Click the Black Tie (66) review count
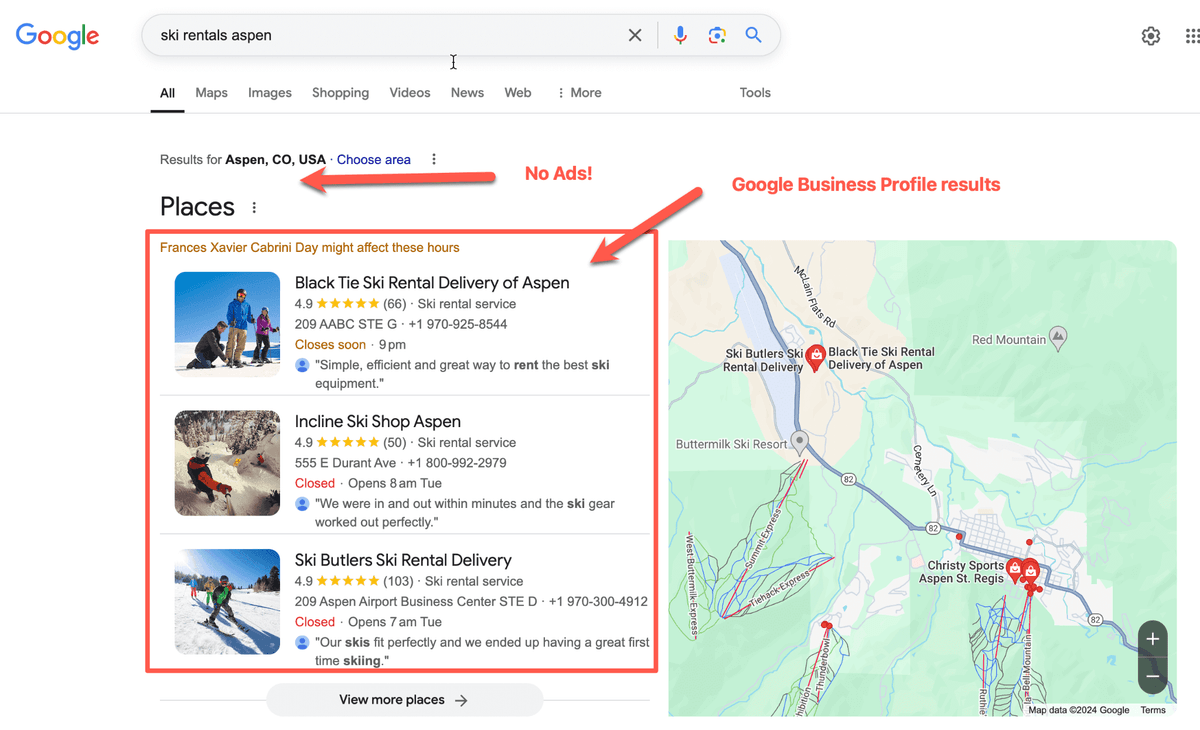Image resolution: width=1200 pixels, height=730 pixels. [x=395, y=304]
